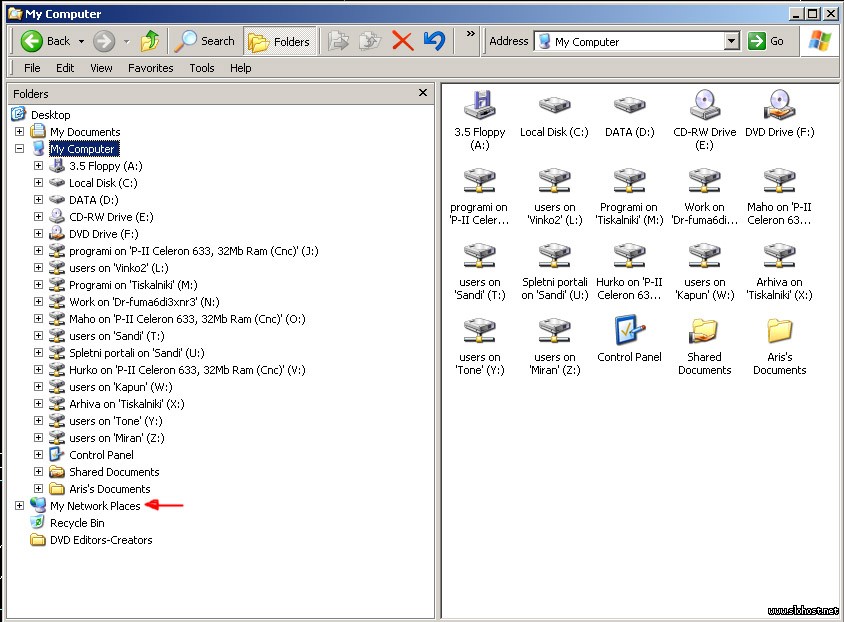Open the Tools menu

202,68
